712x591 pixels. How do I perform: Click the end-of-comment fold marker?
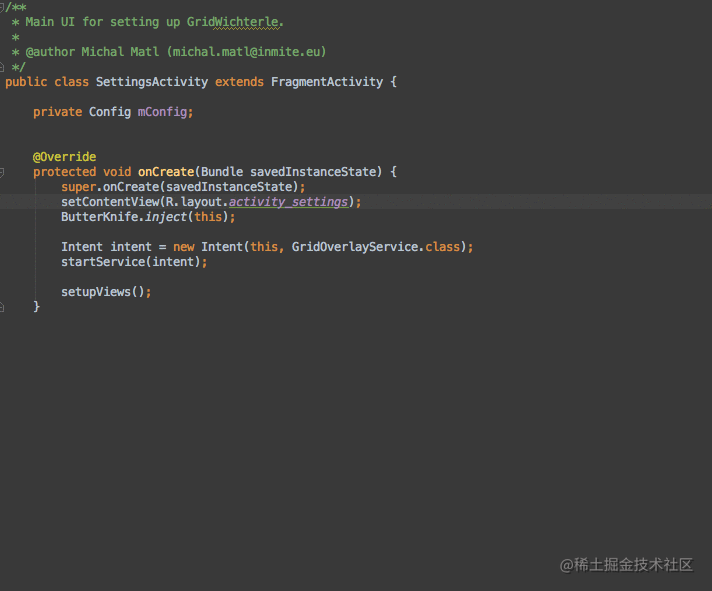2,67
